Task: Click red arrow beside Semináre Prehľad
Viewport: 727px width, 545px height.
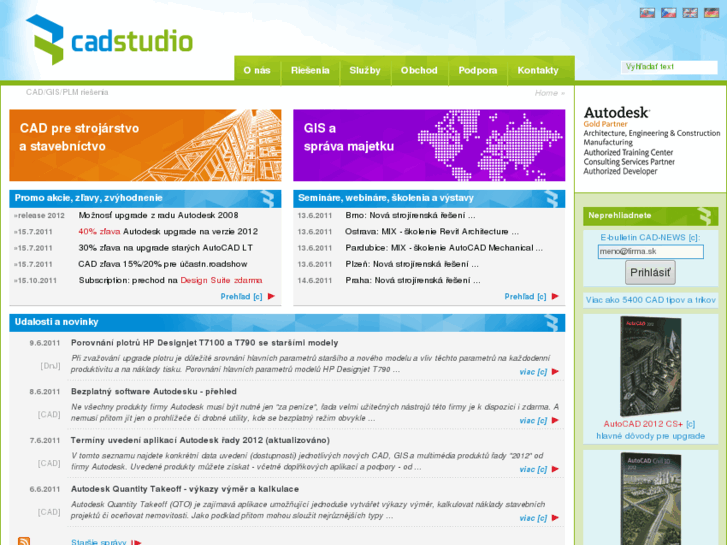Action: (x=555, y=296)
